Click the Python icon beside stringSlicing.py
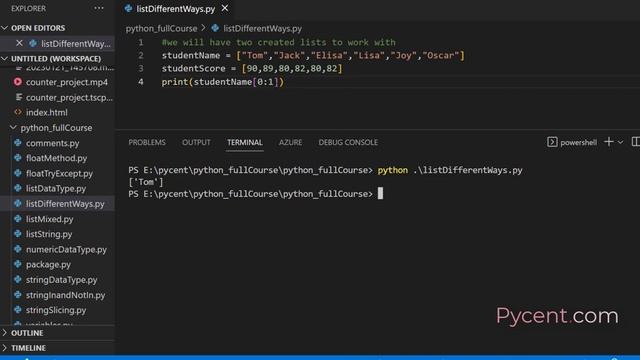 point(18,310)
